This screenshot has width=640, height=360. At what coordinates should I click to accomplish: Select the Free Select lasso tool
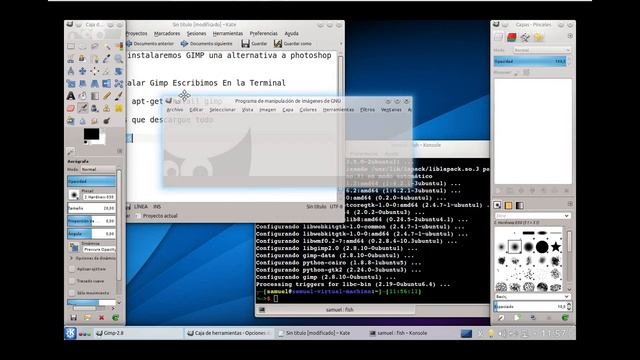click(95, 47)
